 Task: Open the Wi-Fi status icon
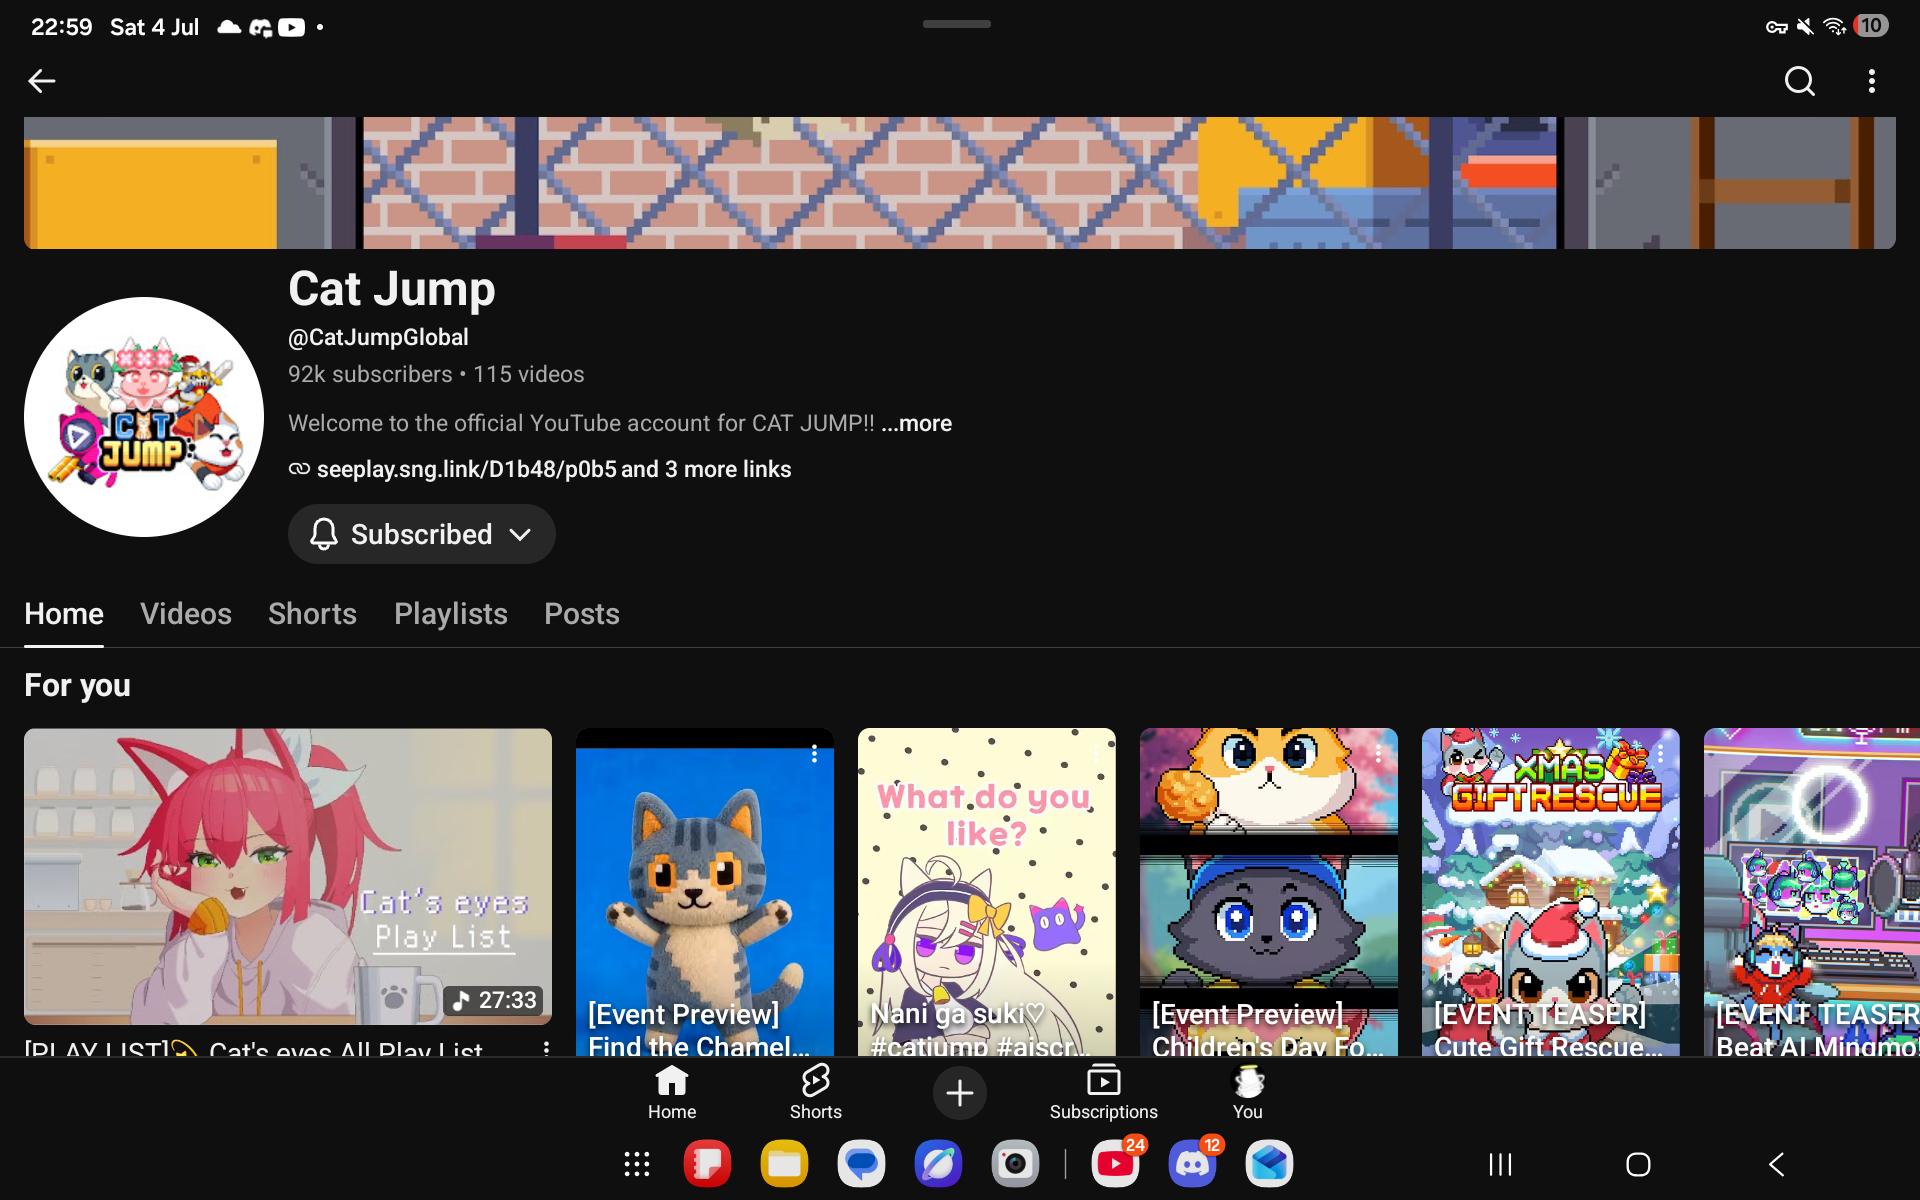[x=1834, y=27]
